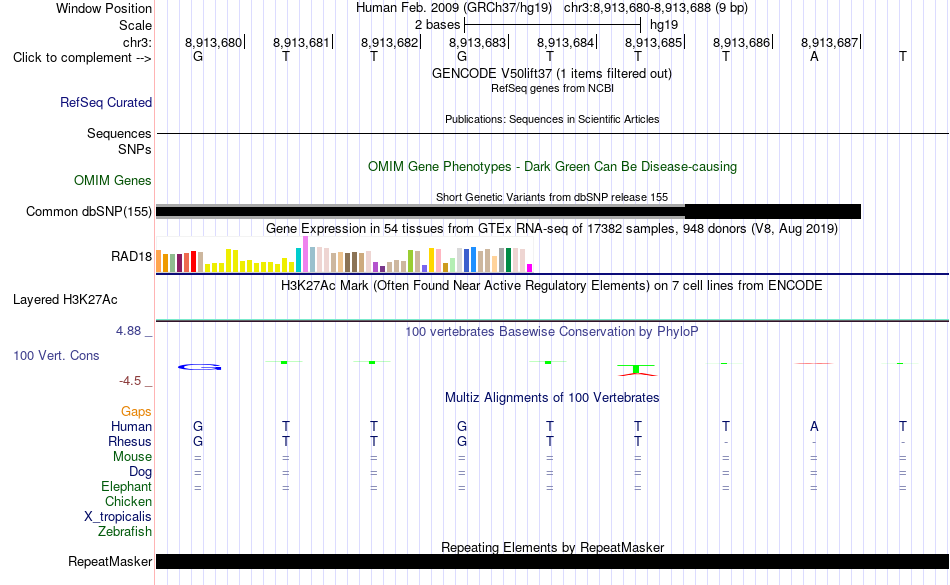Click 'Repeating Elements by RepeatMasker' title
950x585 pixels.
pos(552,547)
